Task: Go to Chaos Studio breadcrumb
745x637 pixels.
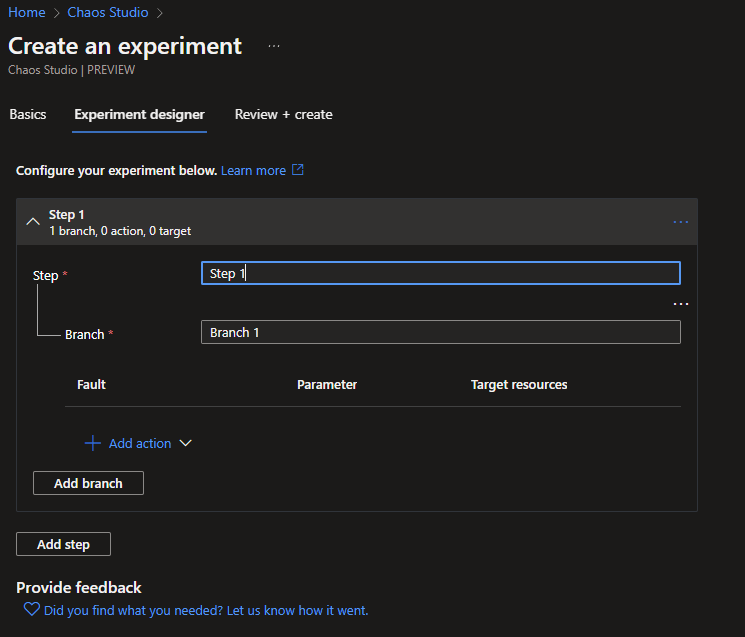Action: point(107,12)
